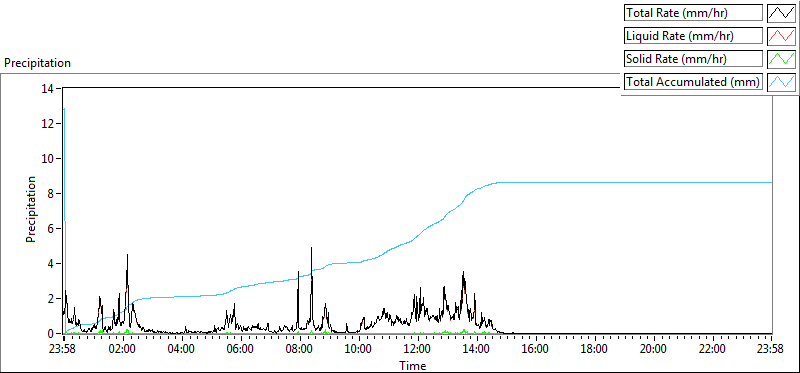The width and height of the screenshot is (800, 373).
Task: Click the 4 value on the Y axis
Action: coord(51,264)
